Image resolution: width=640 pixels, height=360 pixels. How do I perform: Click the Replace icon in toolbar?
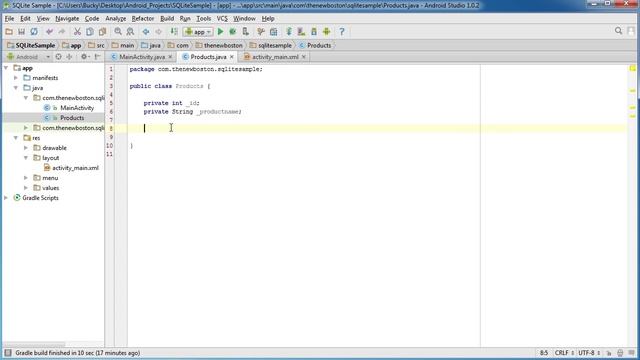tap(130, 31)
